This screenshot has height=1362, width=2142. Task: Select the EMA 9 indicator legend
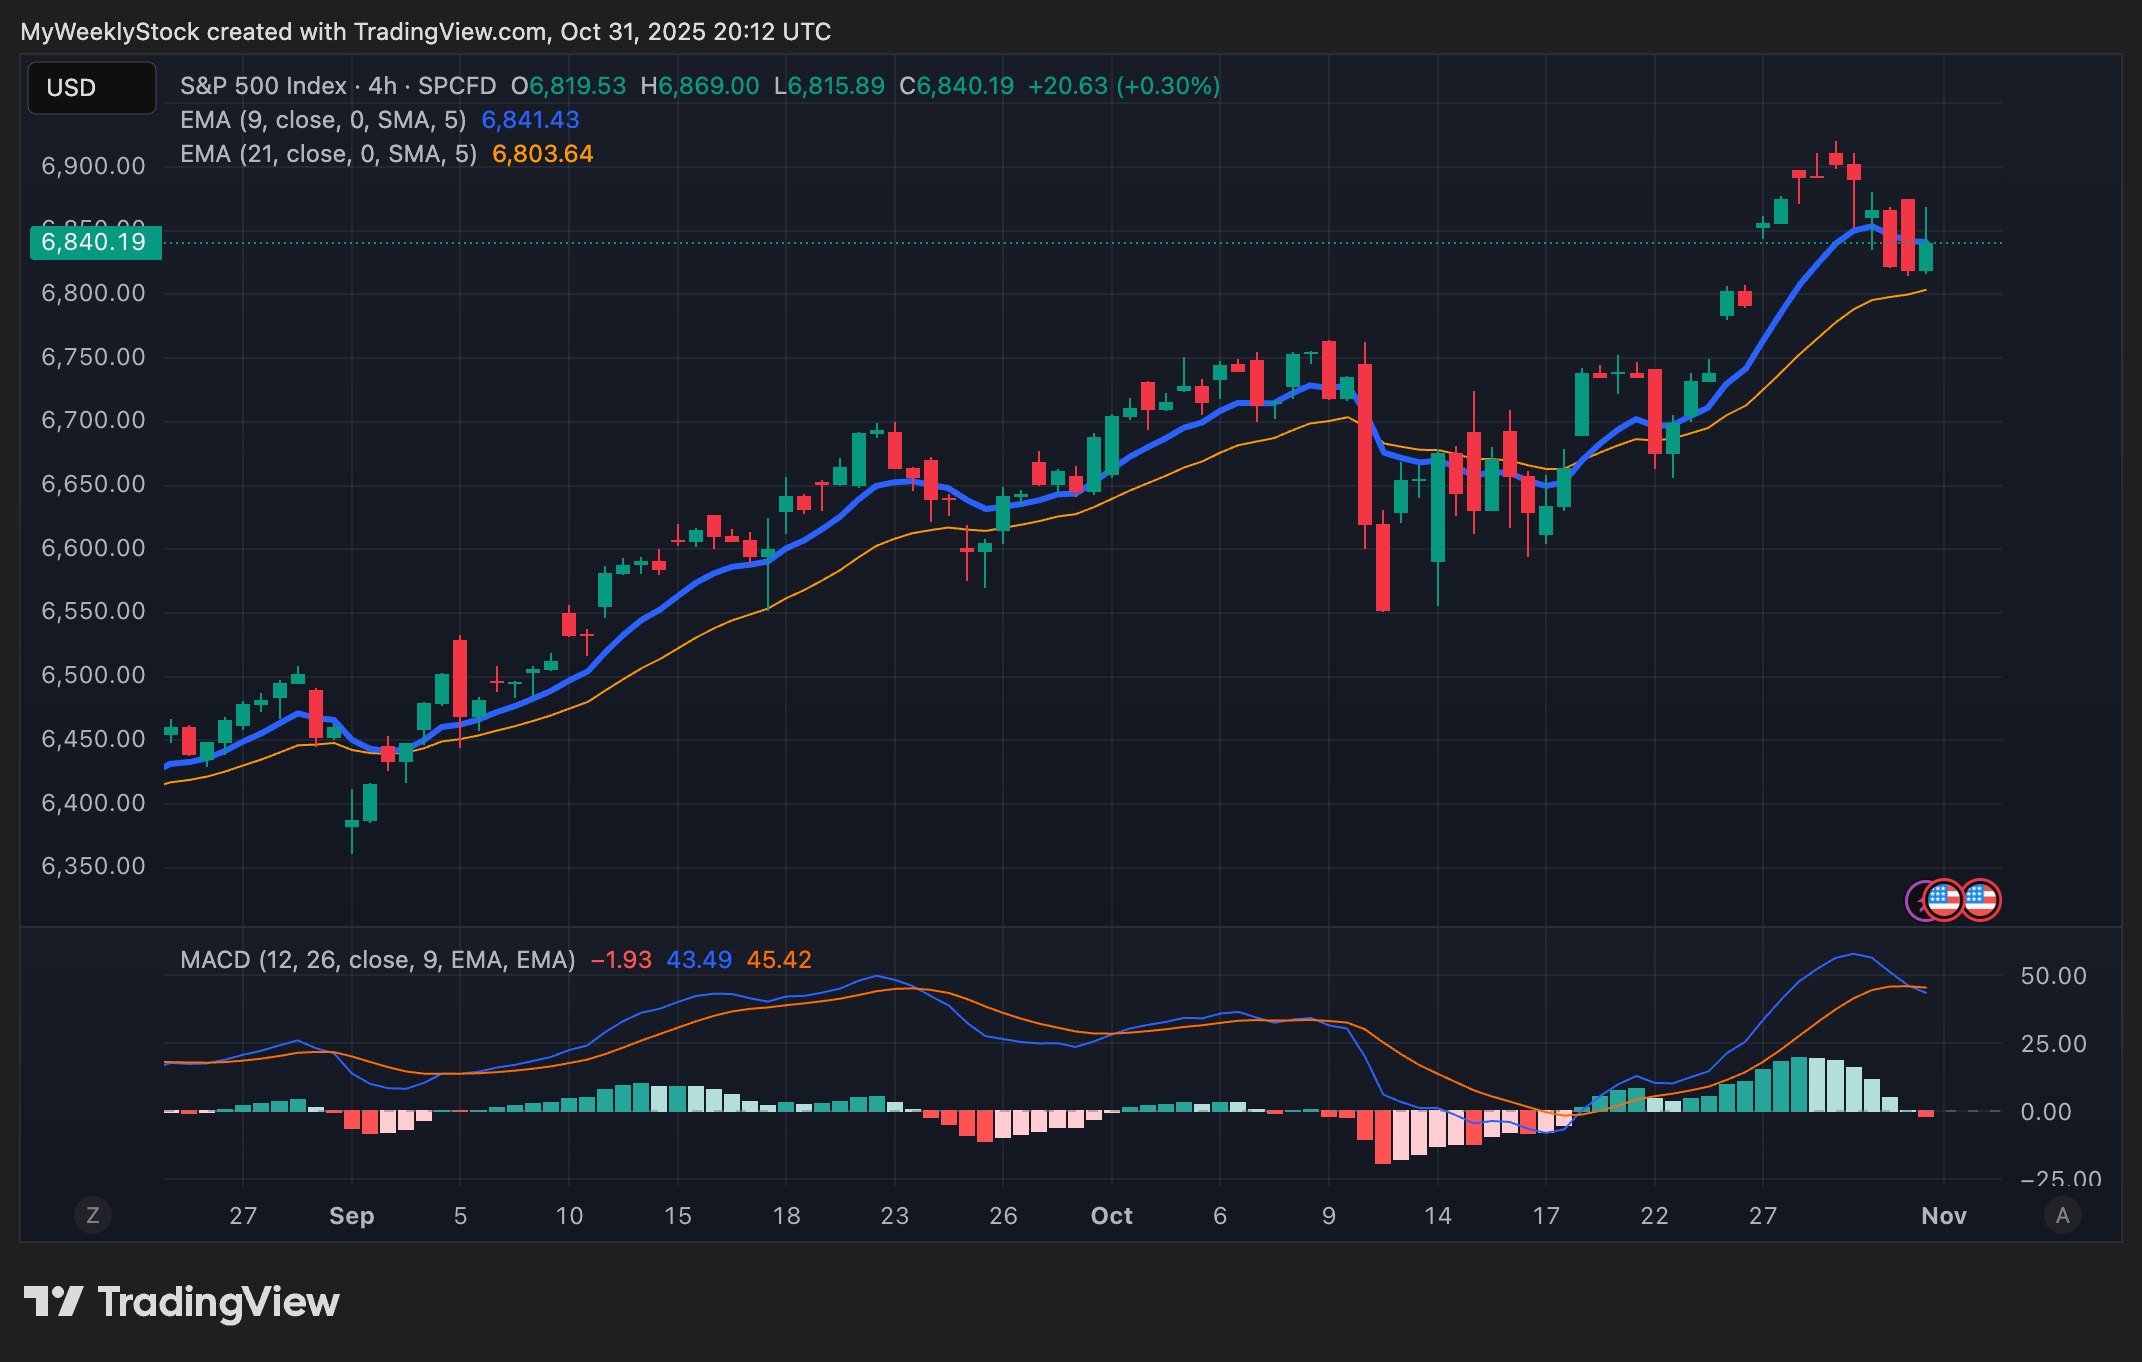click(x=322, y=120)
